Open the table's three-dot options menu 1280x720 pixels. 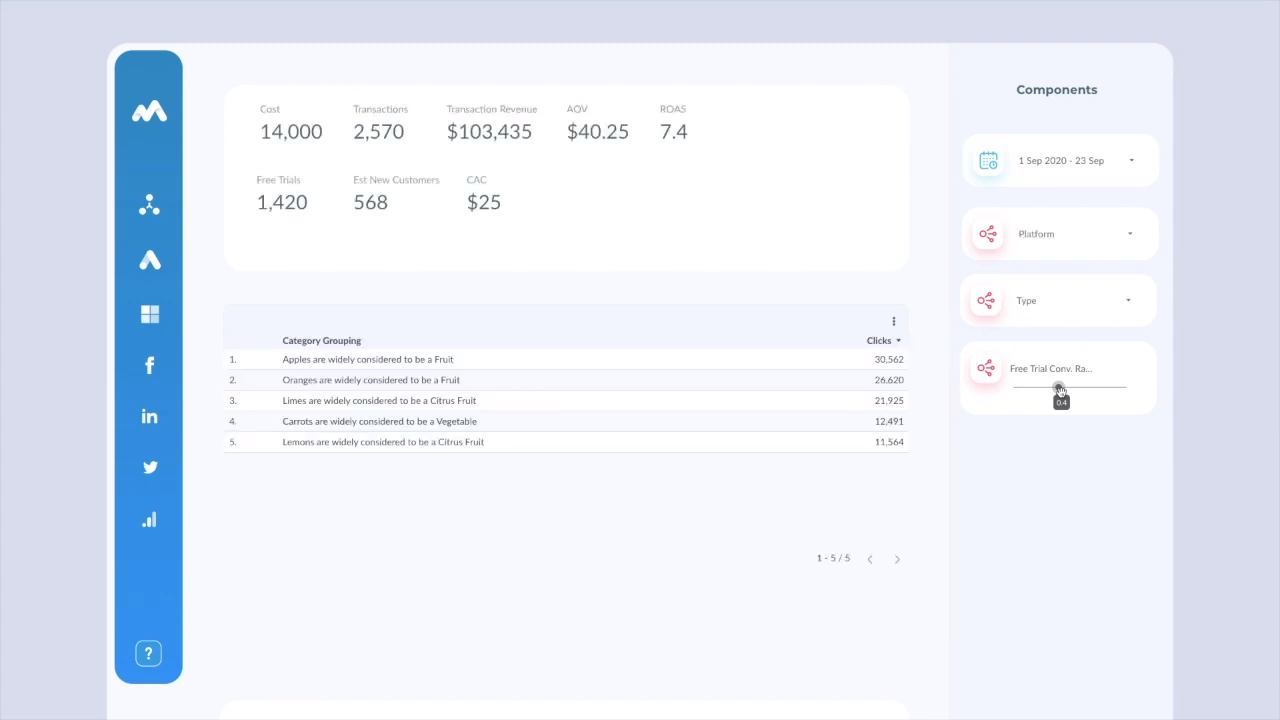(x=894, y=321)
